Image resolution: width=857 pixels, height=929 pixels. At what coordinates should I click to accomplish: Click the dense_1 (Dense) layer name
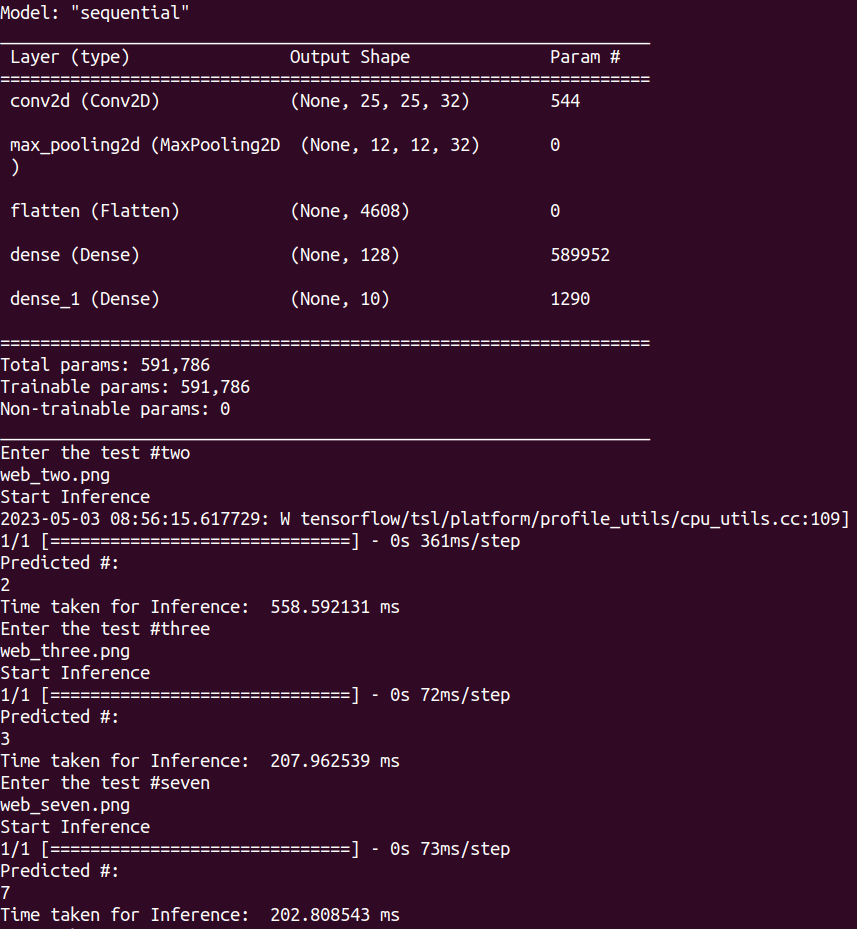(85, 299)
